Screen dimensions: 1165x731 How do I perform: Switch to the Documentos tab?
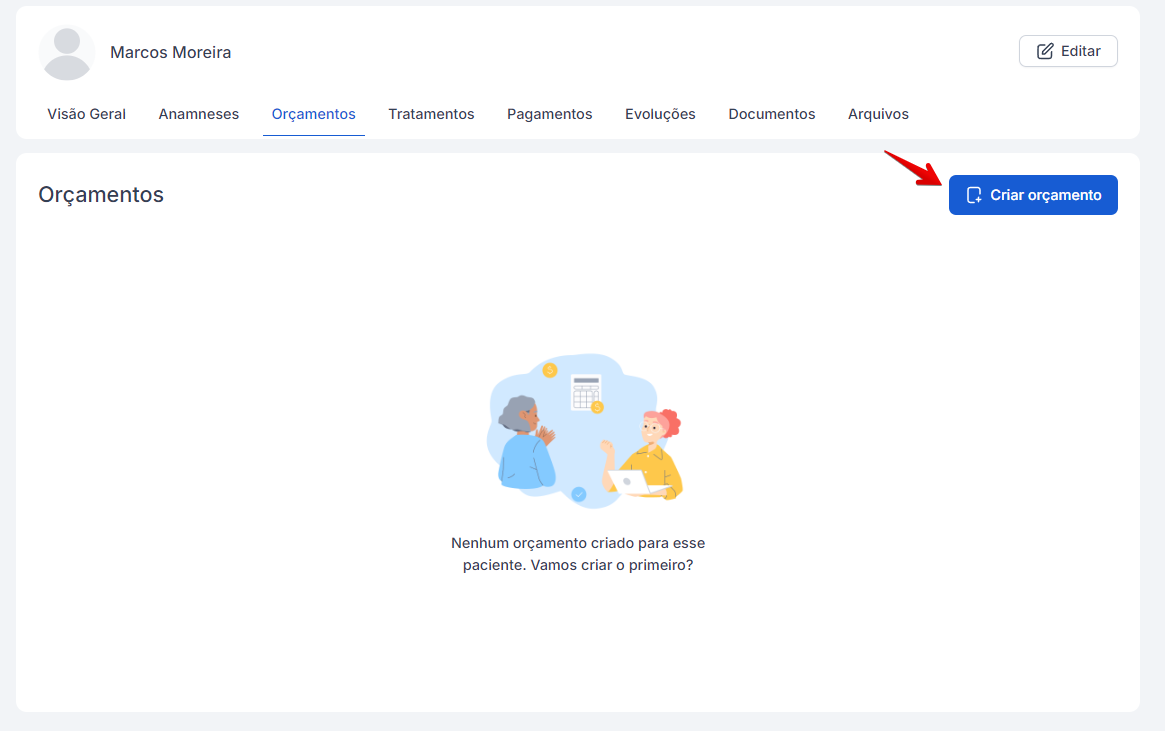coord(772,114)
